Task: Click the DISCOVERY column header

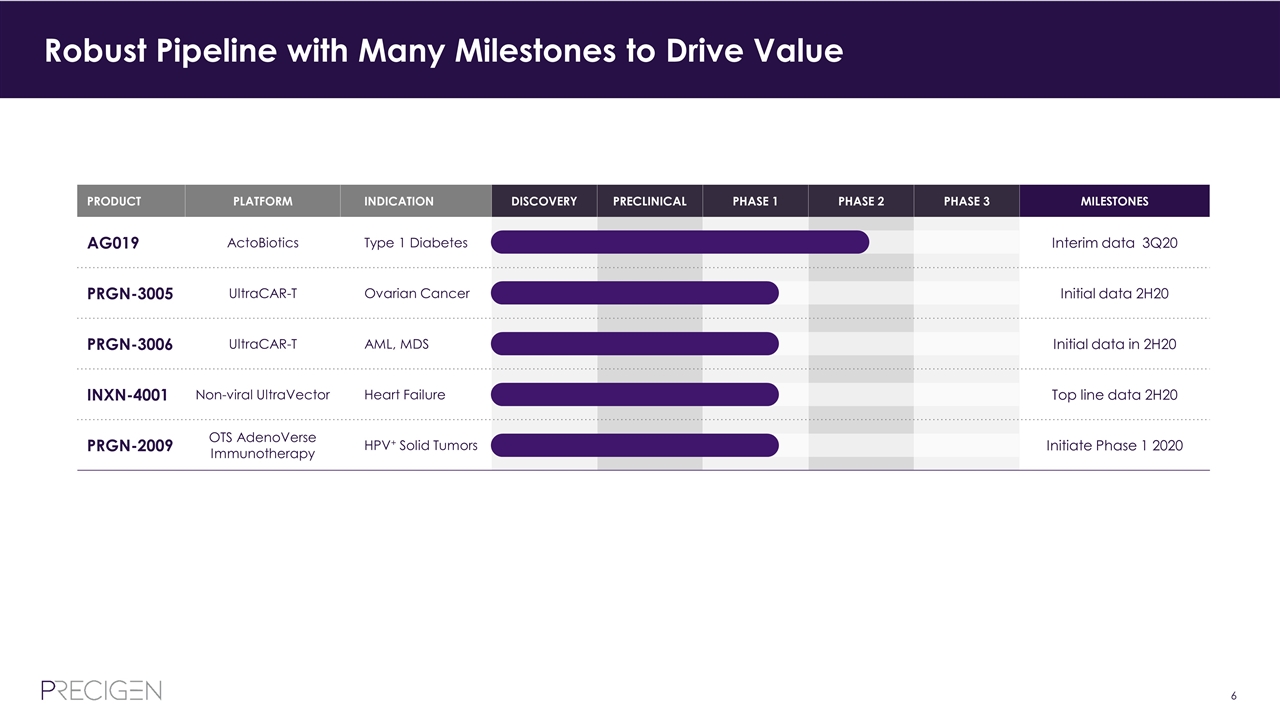Action: [544, 201]
